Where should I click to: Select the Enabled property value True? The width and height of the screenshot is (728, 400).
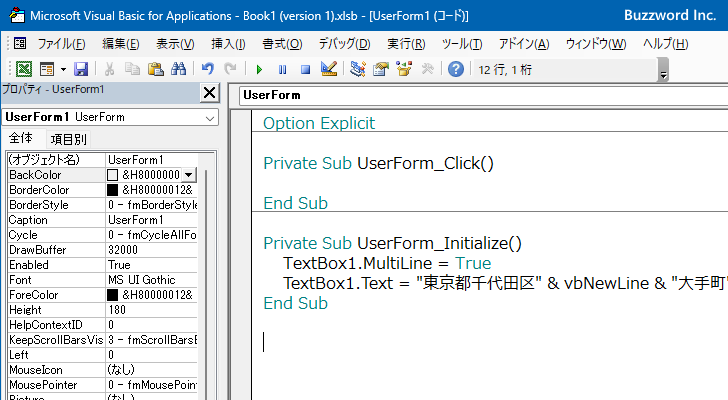[x=152, y=265]
